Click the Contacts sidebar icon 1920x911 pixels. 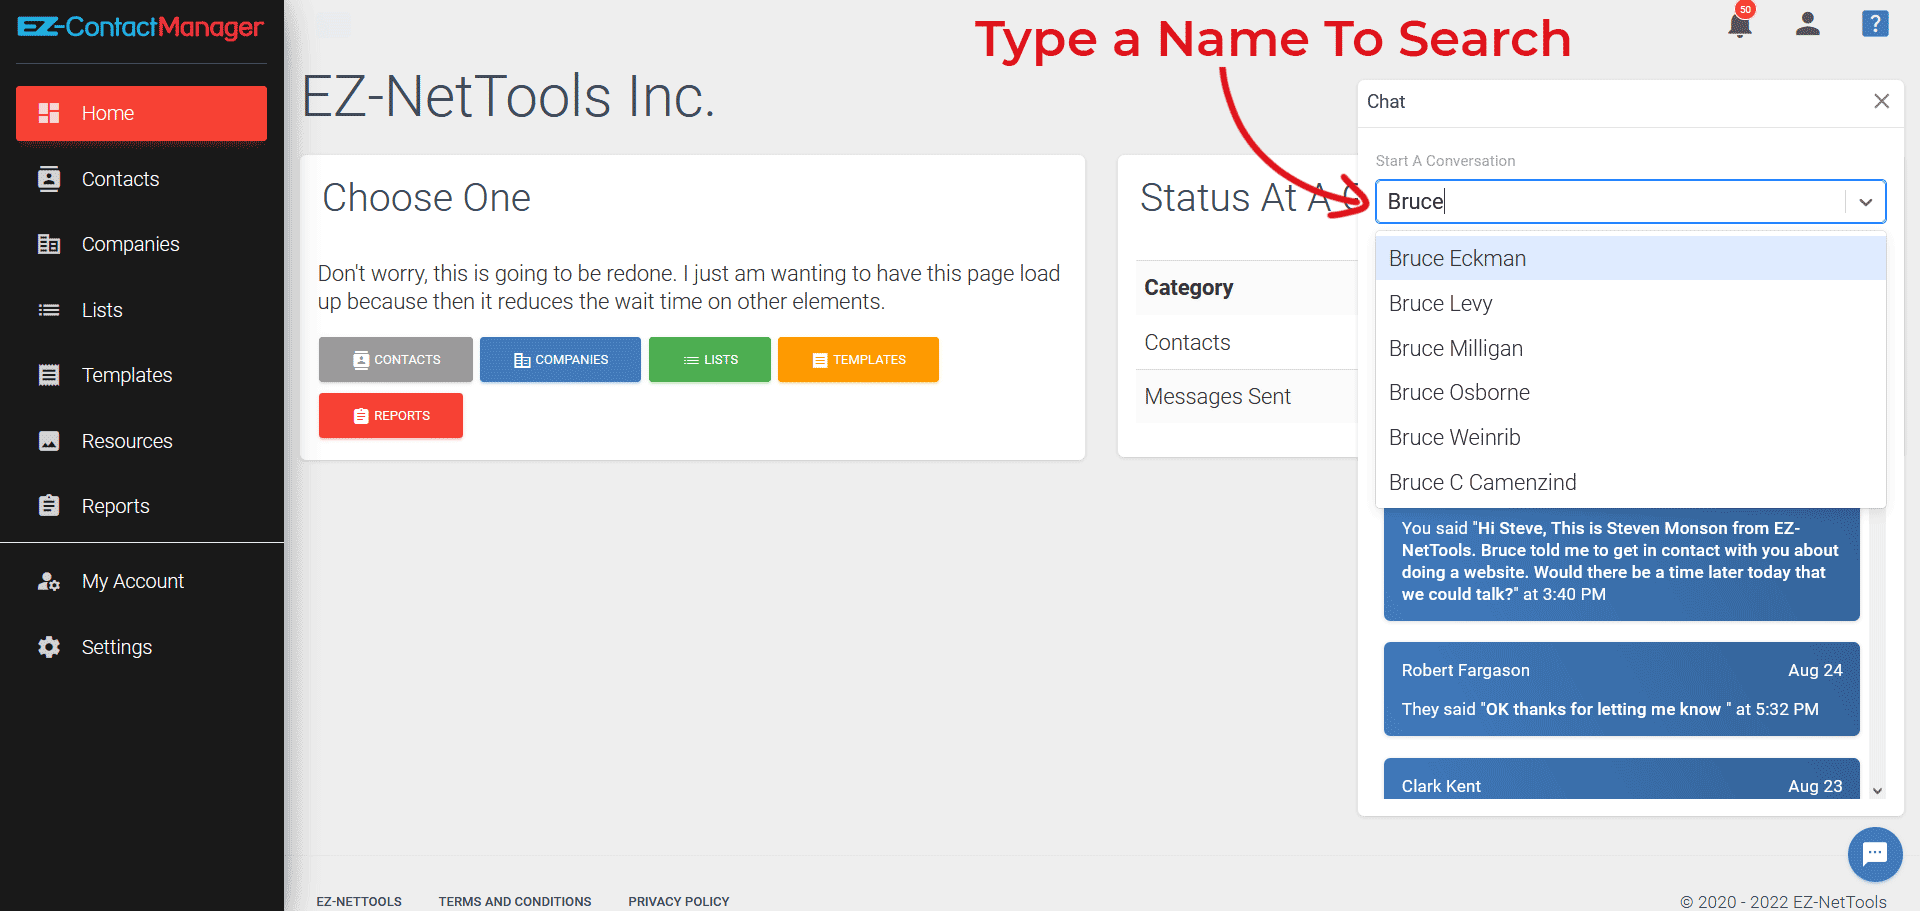click(x=49, y=179)
